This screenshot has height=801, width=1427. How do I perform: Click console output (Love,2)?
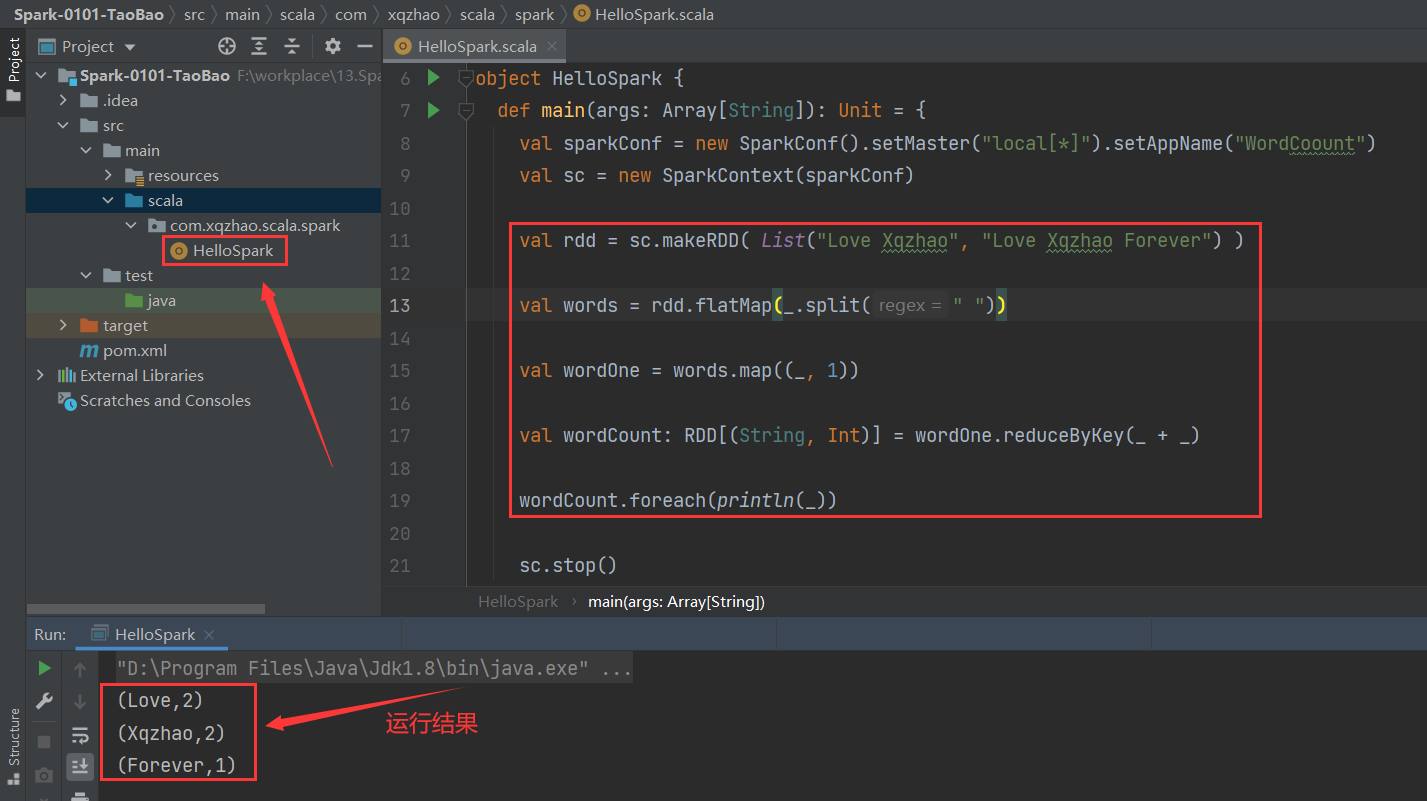(159, 701)
